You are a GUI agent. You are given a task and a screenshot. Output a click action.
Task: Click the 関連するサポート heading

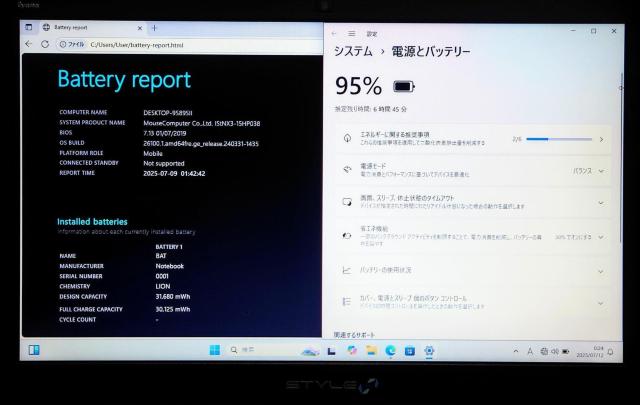pos(354,334)
